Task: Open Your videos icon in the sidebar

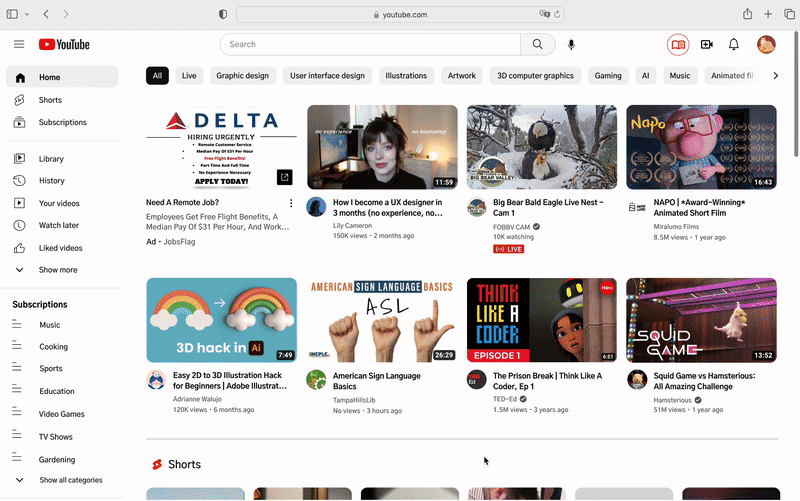Action: point(19,203)
